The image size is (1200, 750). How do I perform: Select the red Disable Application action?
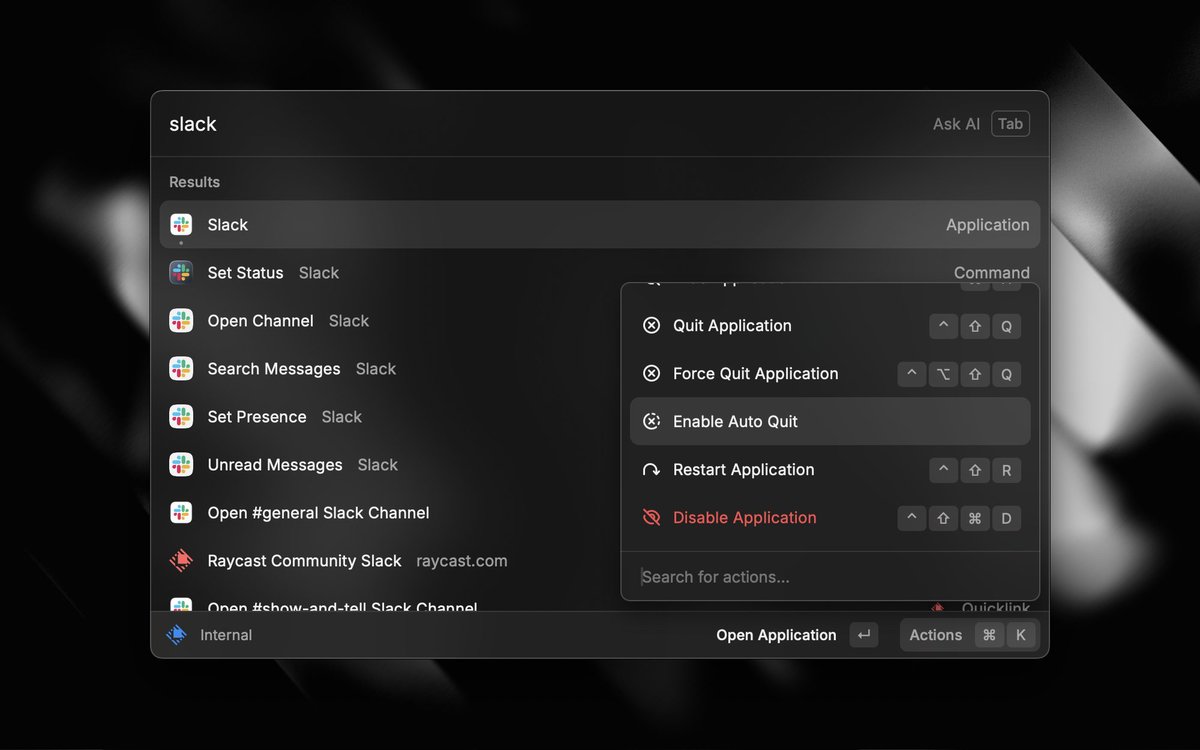tap(830, 518)
